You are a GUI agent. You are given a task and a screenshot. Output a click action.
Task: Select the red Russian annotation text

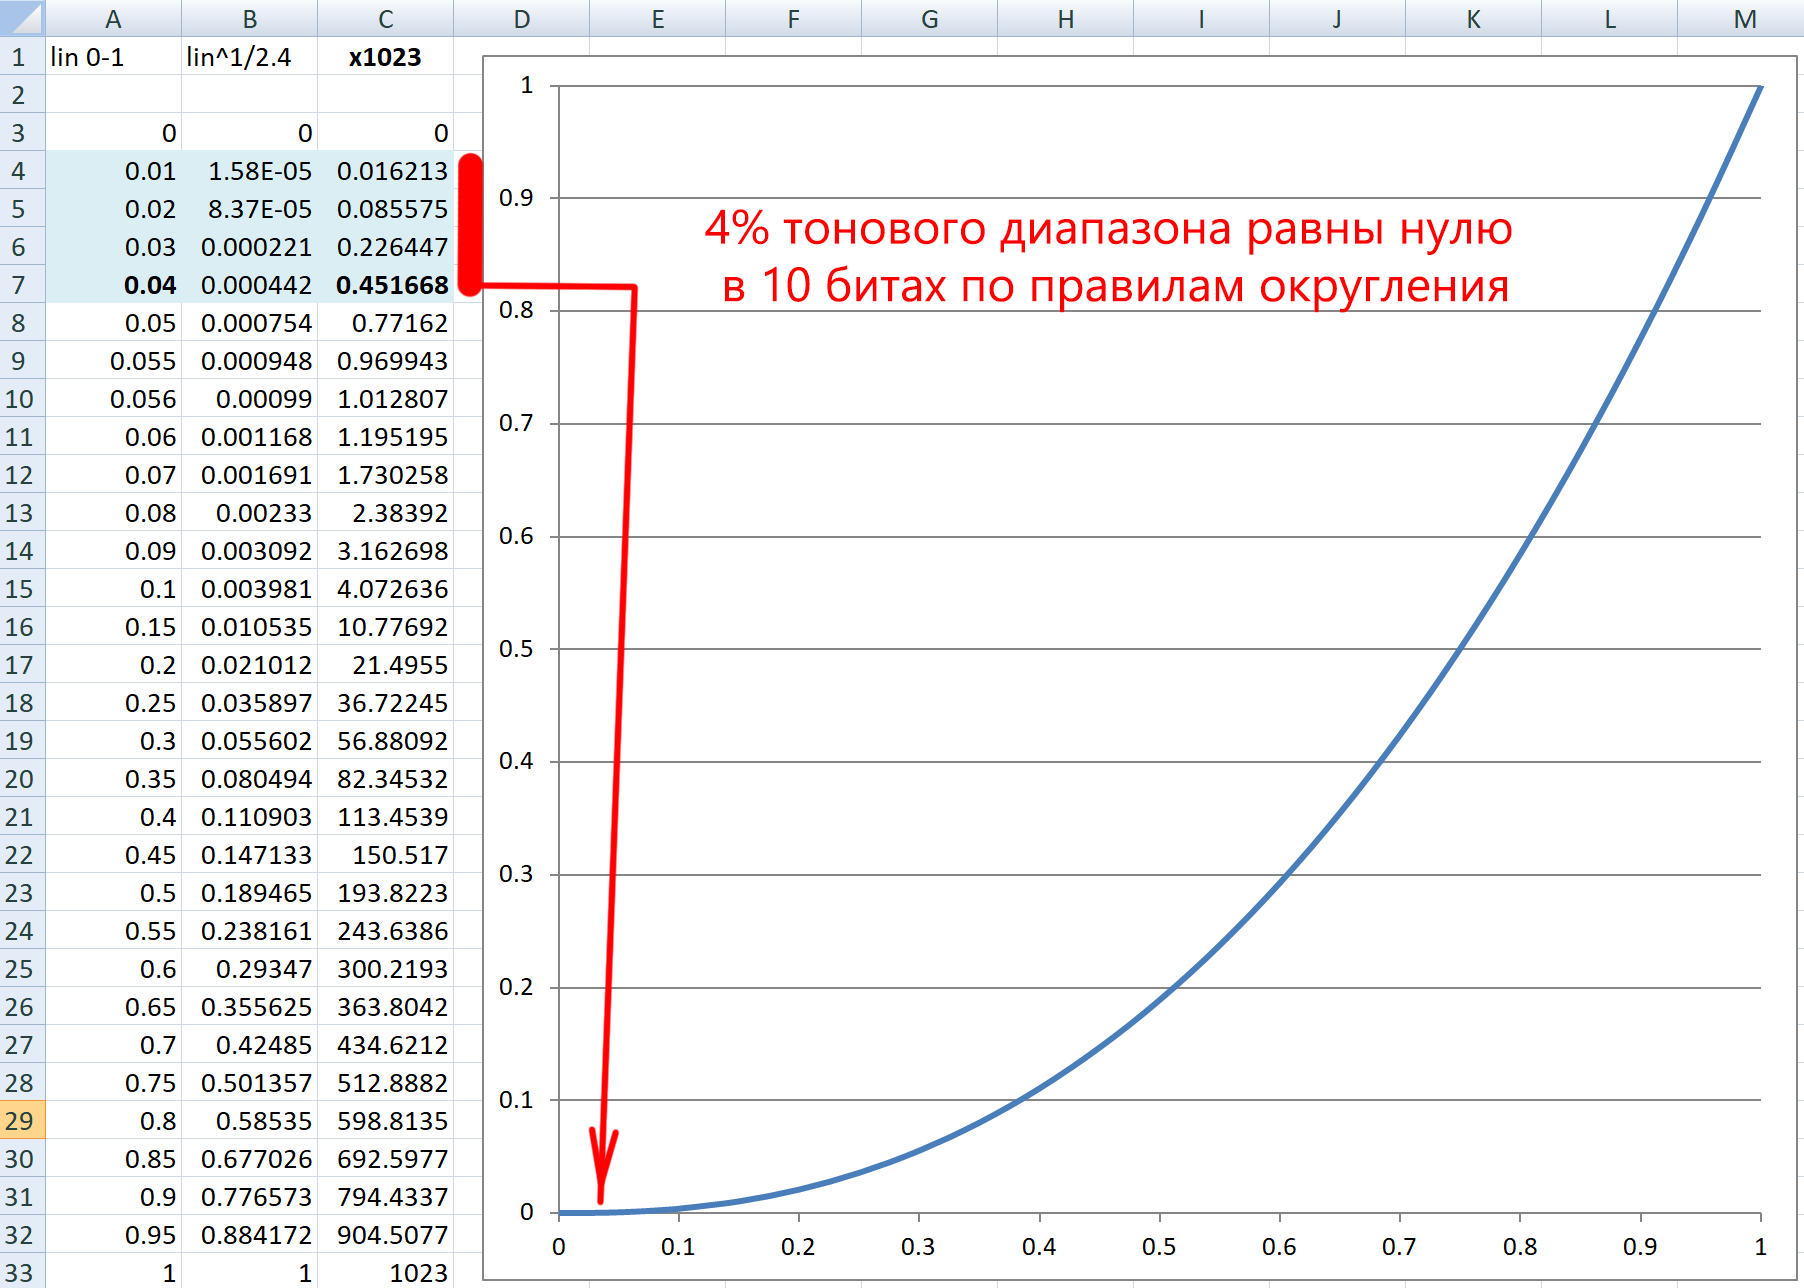click(1108, 257)
